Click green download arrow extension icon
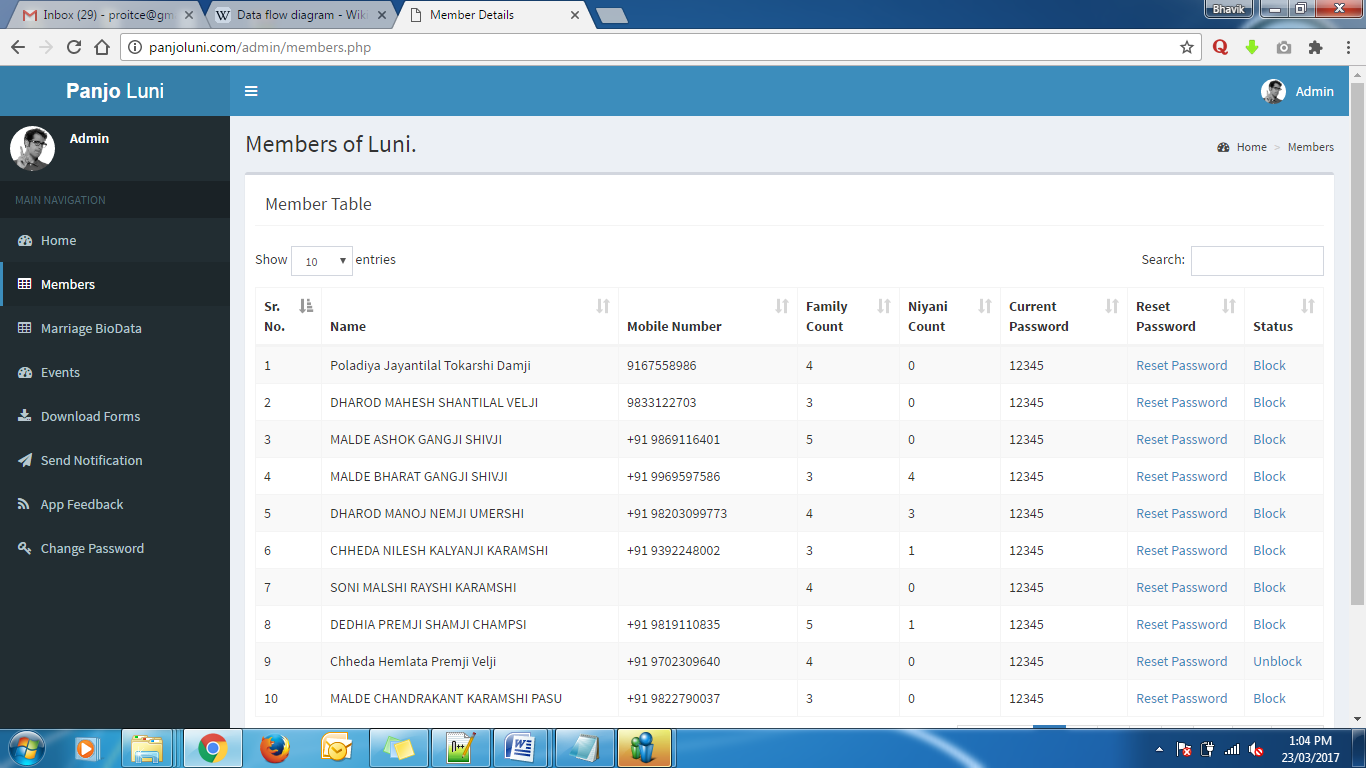This screenshot has width=1366, height=768. click(1252, 47)
